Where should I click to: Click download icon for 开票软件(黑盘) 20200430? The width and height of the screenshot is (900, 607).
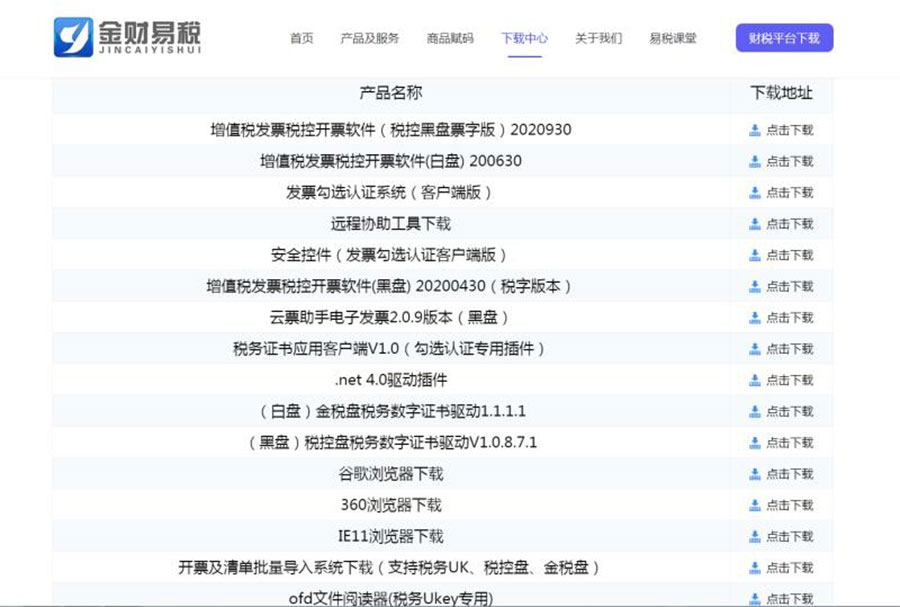(x=755, y=287)
